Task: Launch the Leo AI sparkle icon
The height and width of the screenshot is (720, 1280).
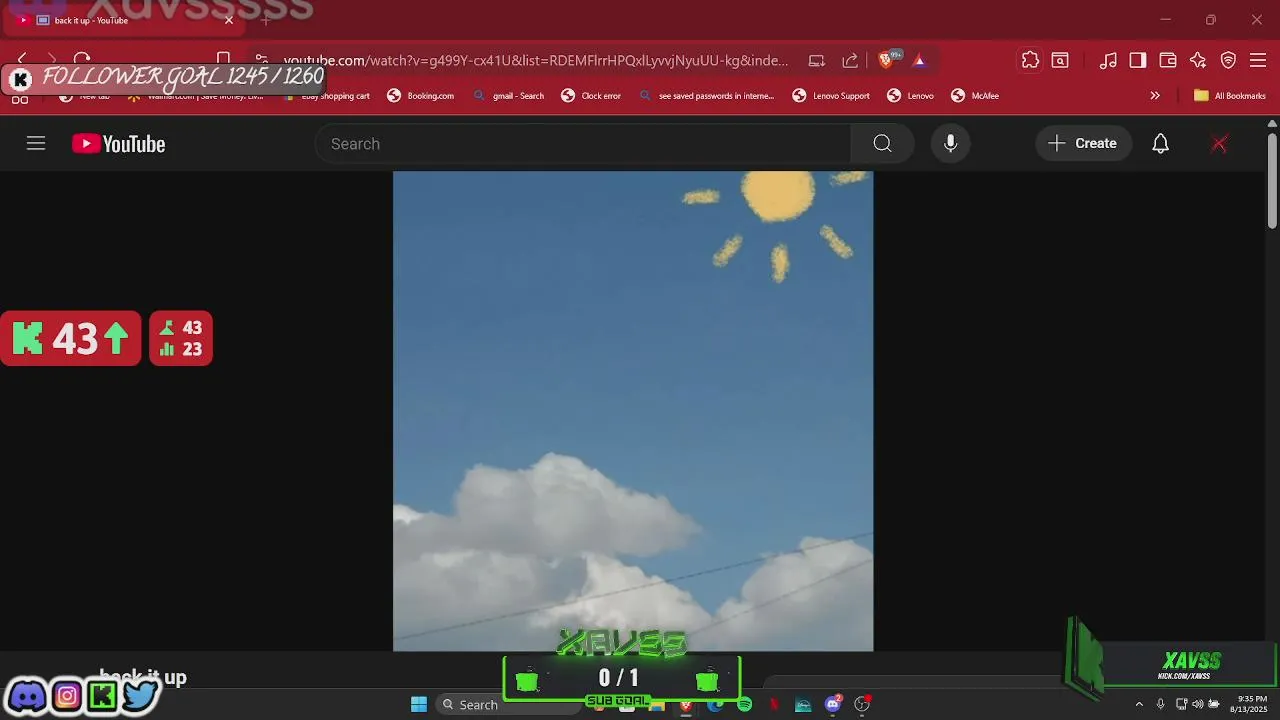Action: (x=1198, y=60)
